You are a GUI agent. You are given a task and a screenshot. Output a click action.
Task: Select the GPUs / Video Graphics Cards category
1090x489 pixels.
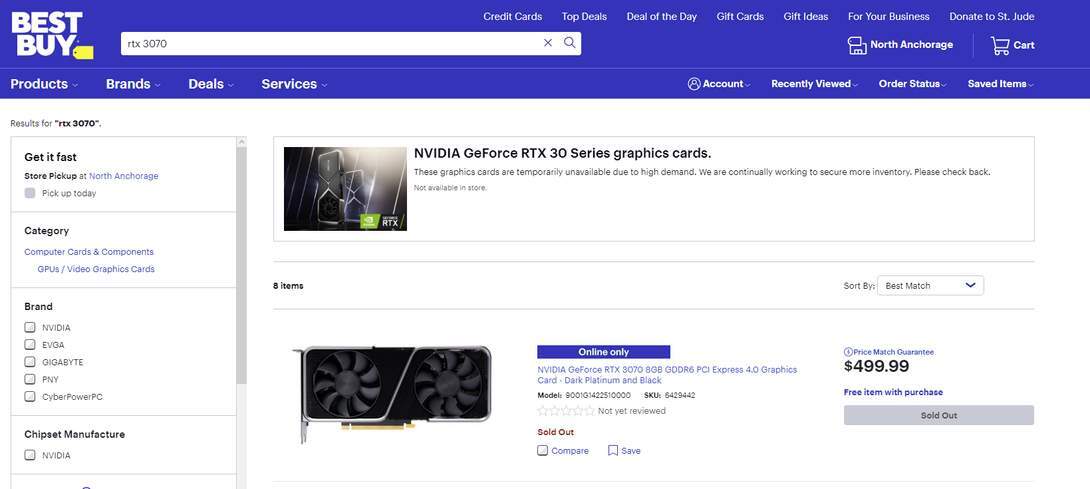96,269
